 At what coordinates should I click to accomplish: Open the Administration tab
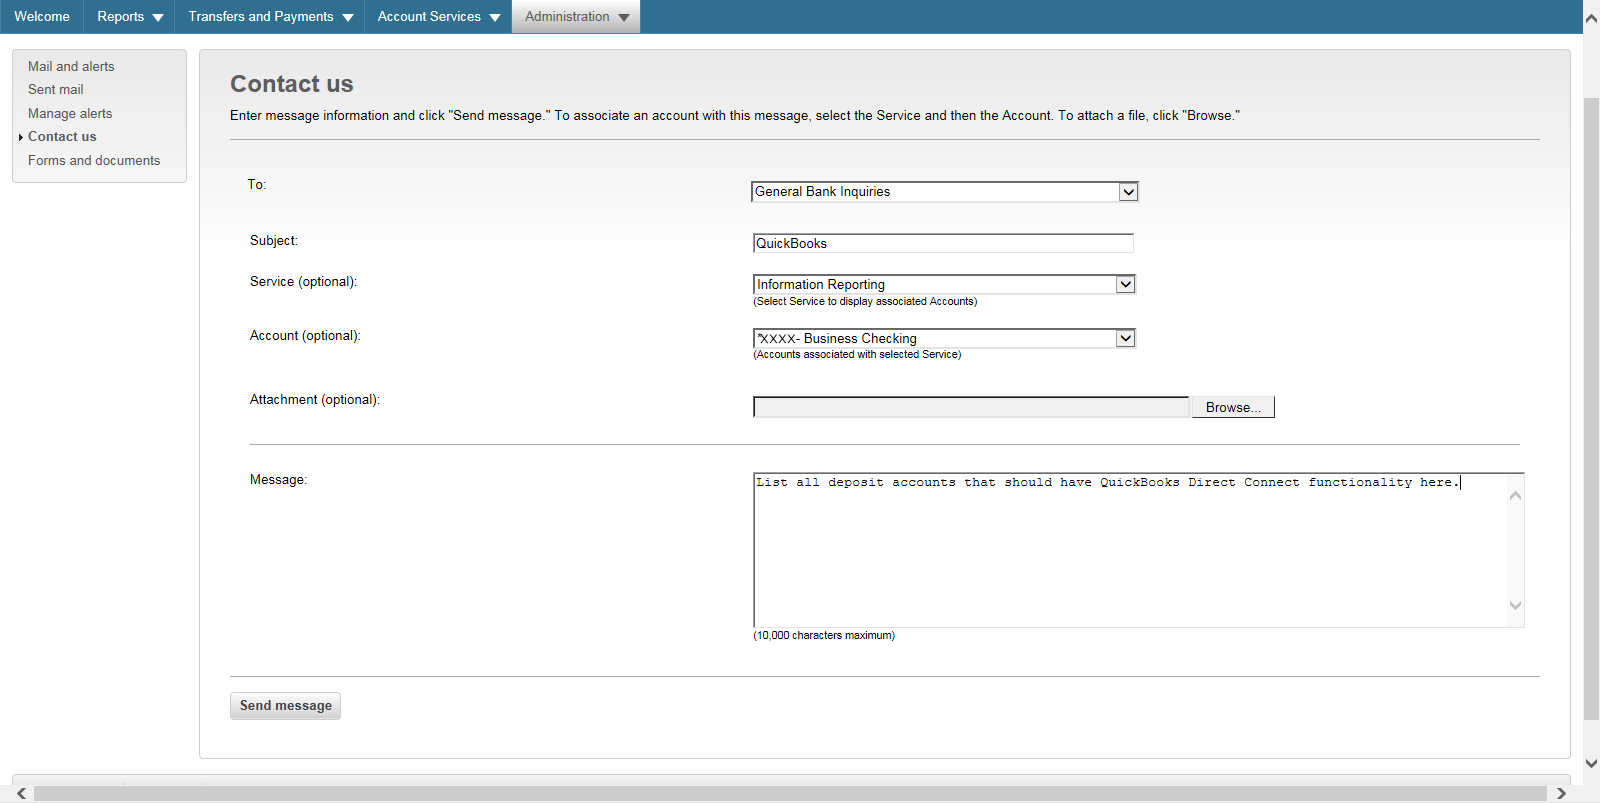(x=576, y=17)
